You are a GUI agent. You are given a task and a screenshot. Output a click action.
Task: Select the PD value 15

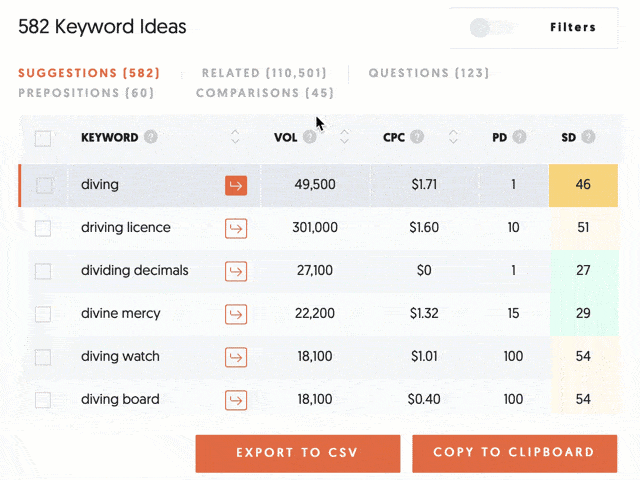[x=513, y=313]
